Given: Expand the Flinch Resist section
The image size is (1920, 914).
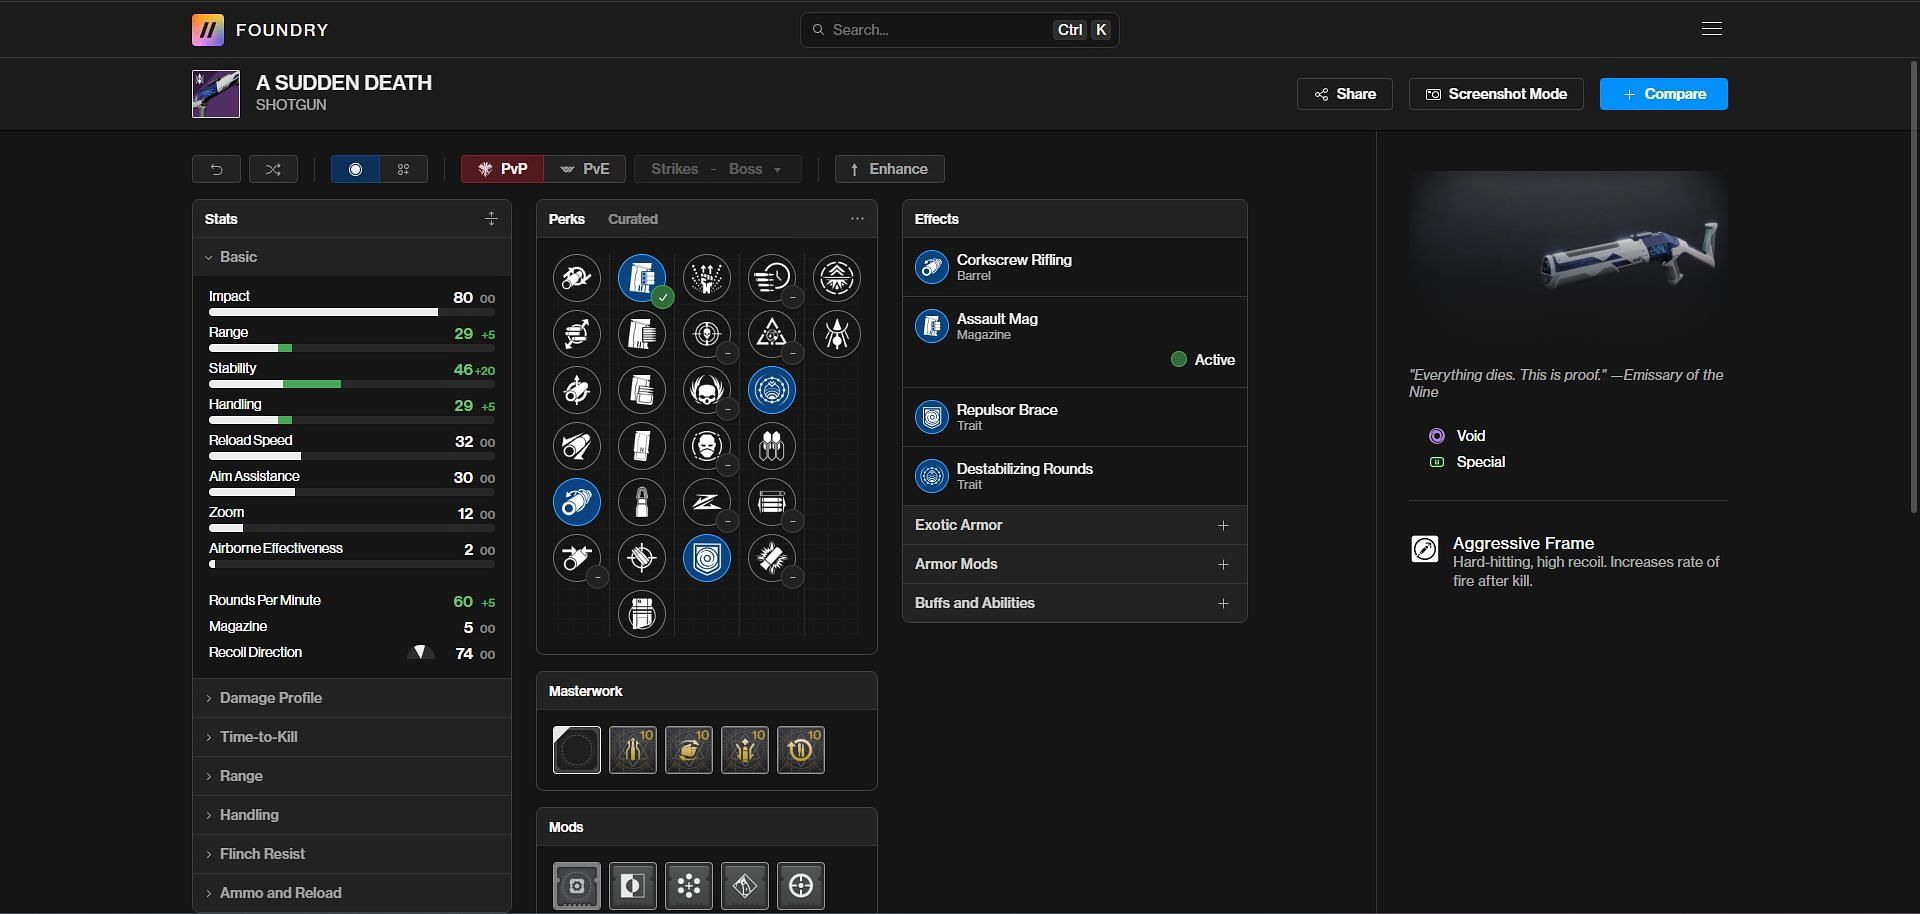Looking at the screenshot, I should 352,854.
